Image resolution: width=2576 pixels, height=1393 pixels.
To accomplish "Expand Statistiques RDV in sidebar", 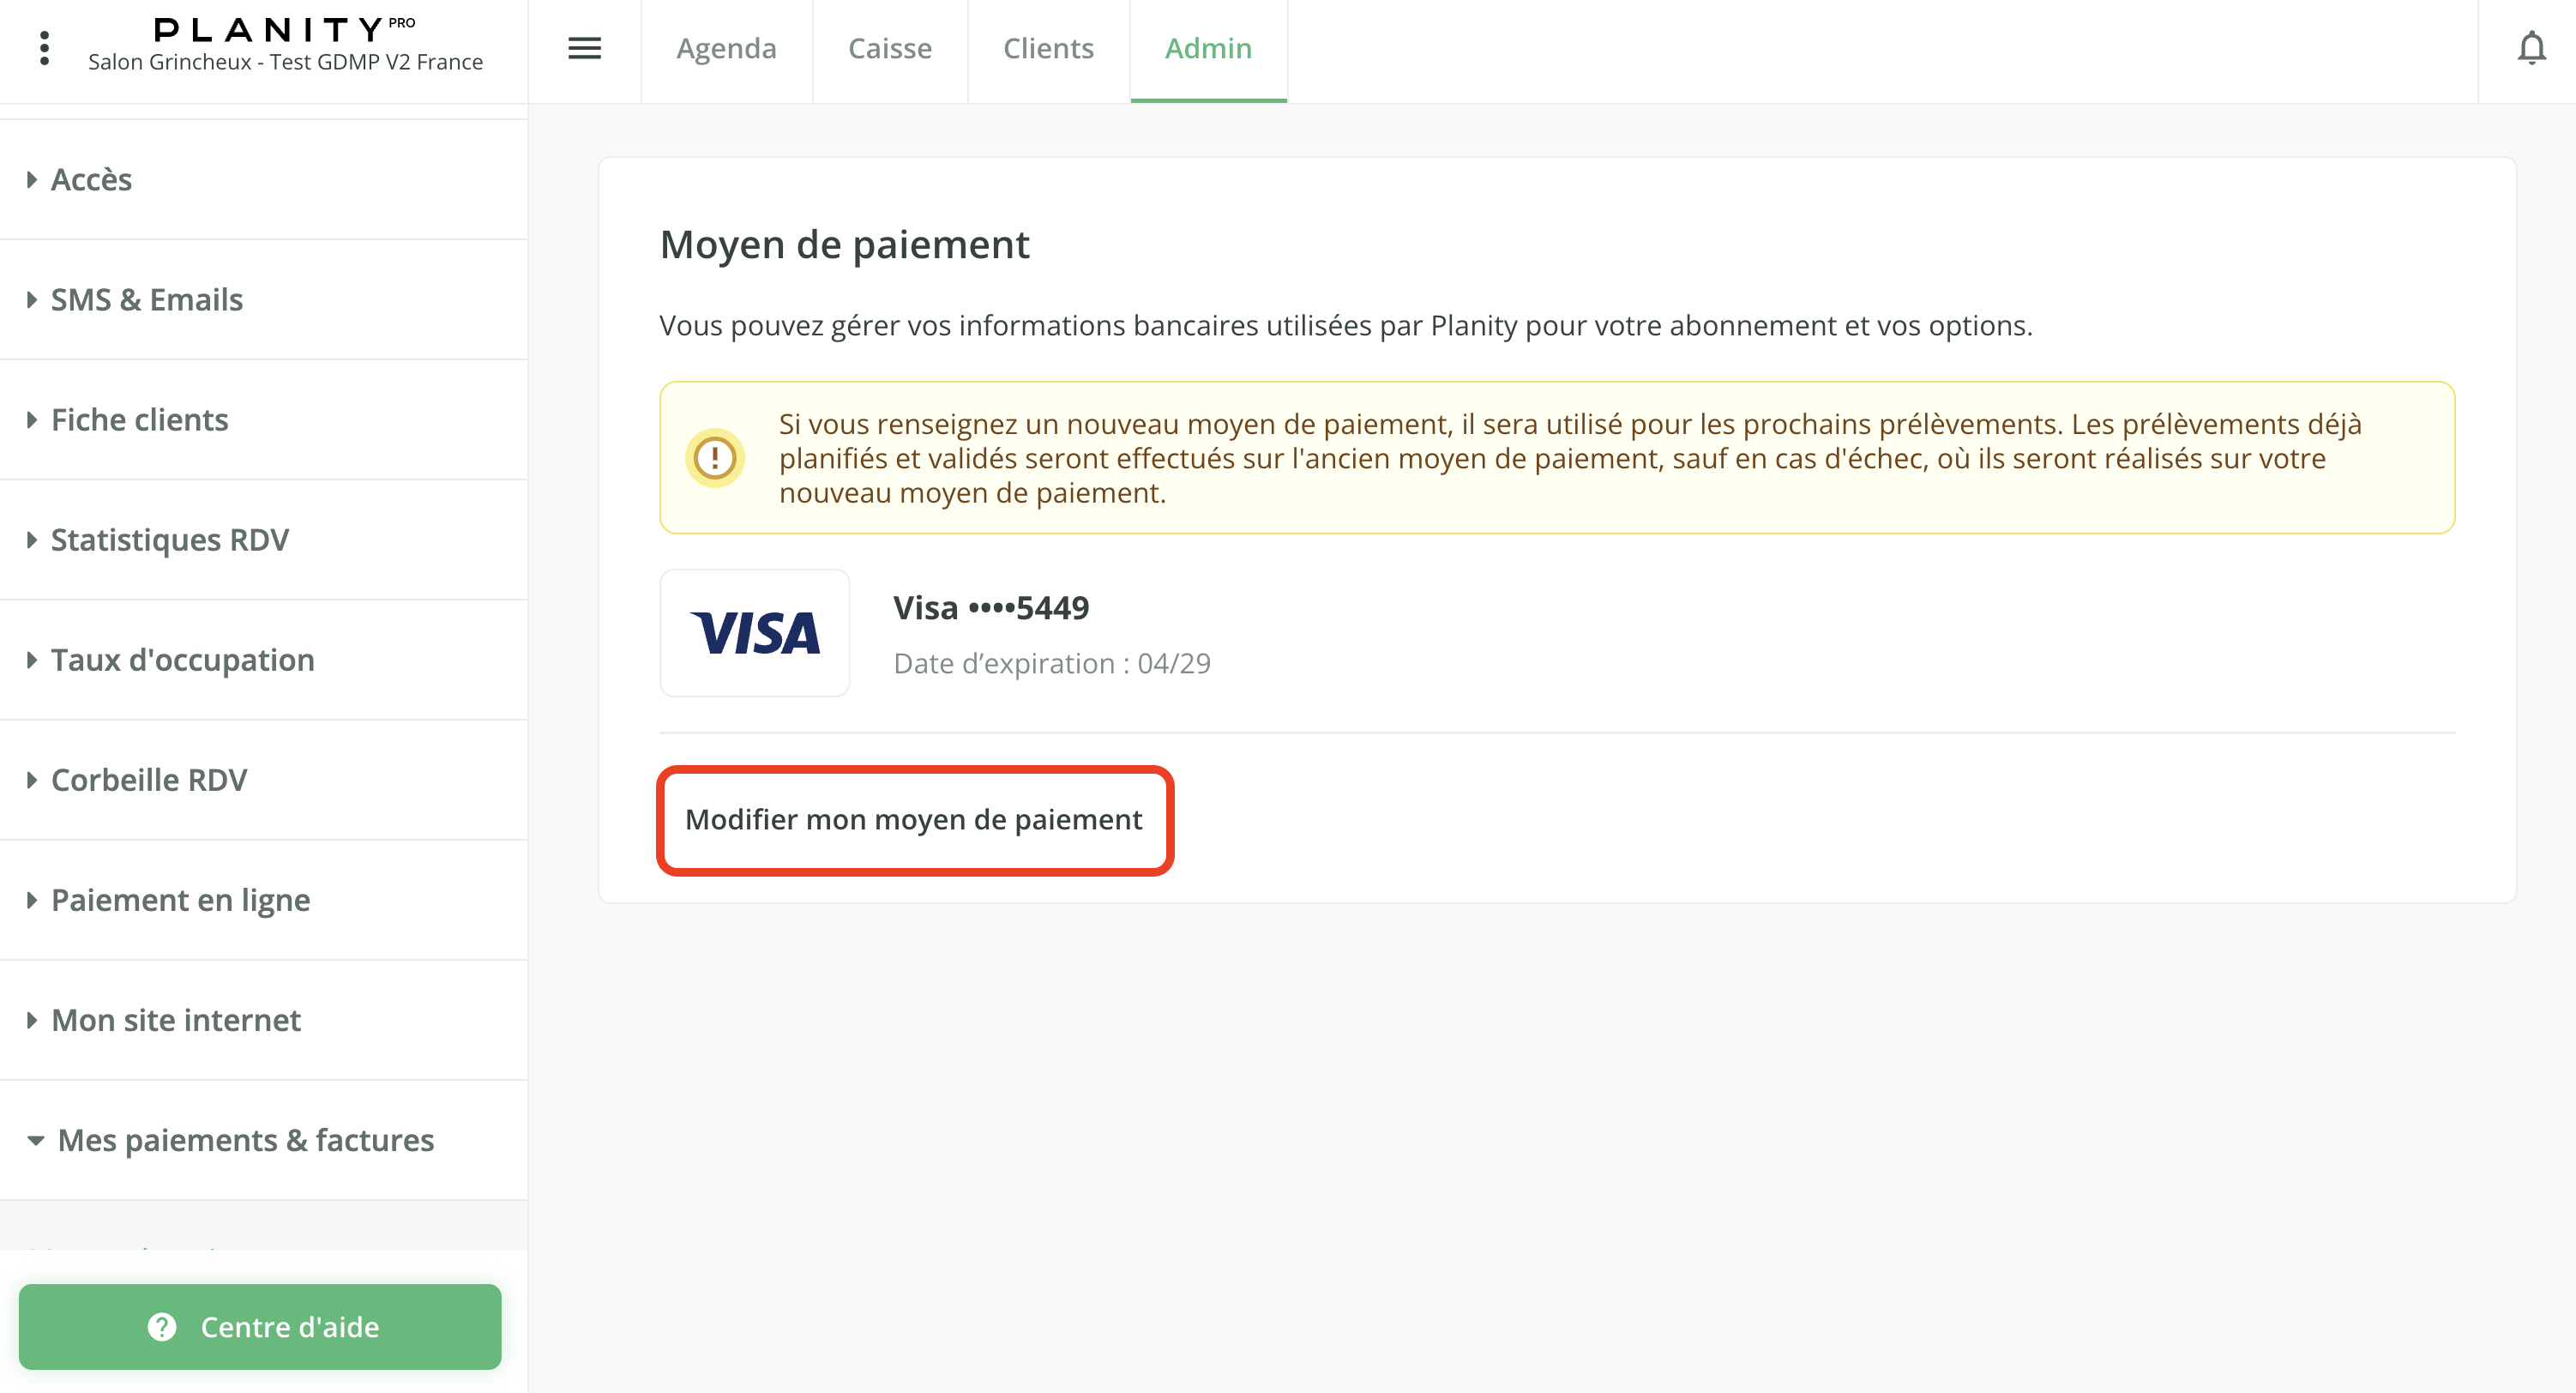I will (169, 540).
